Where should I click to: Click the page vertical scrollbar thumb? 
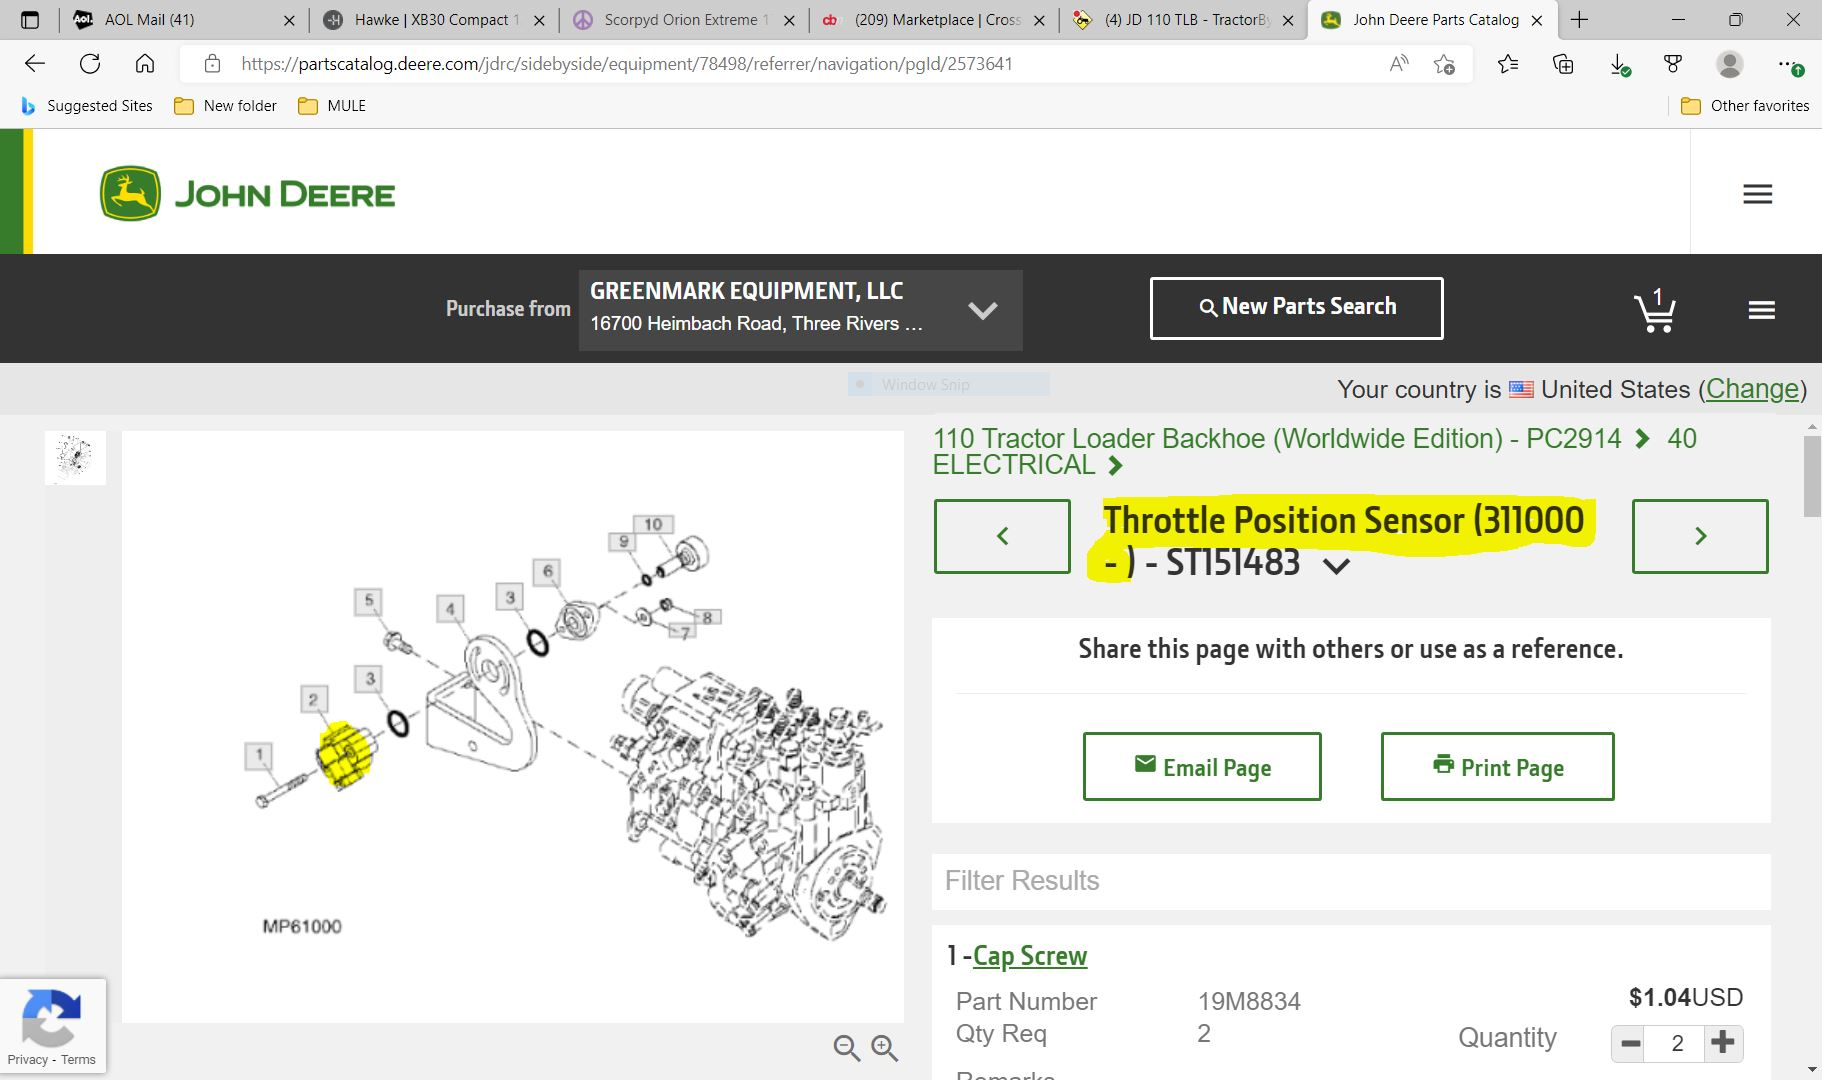click(x=1812, y=477)
